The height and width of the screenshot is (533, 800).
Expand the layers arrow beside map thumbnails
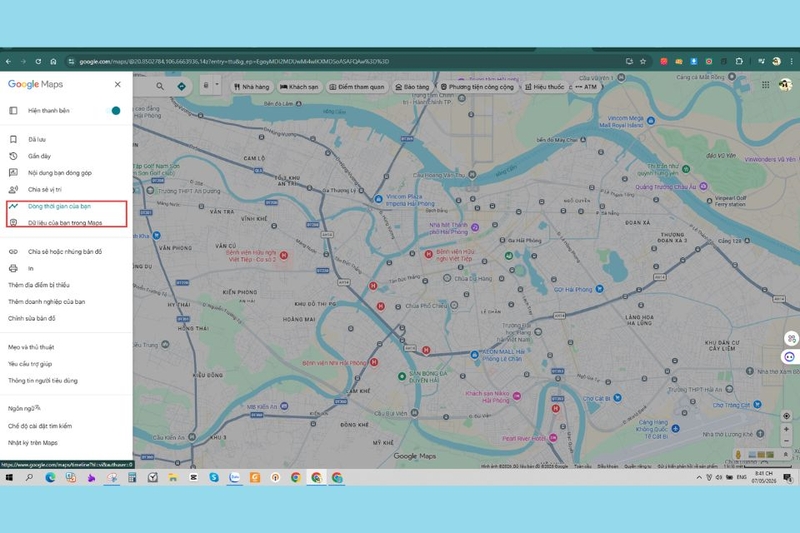[785, 454]
